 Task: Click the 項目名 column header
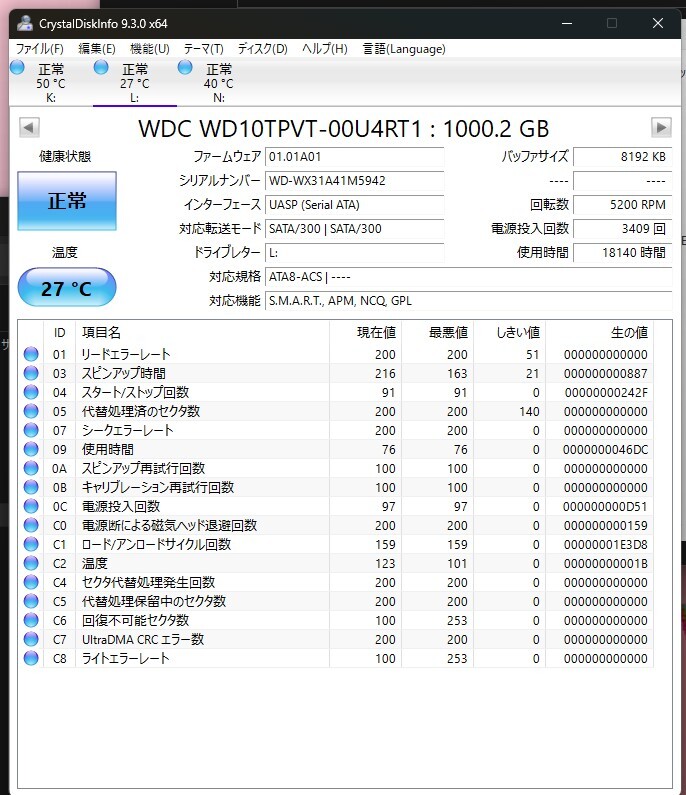point(202,333)
